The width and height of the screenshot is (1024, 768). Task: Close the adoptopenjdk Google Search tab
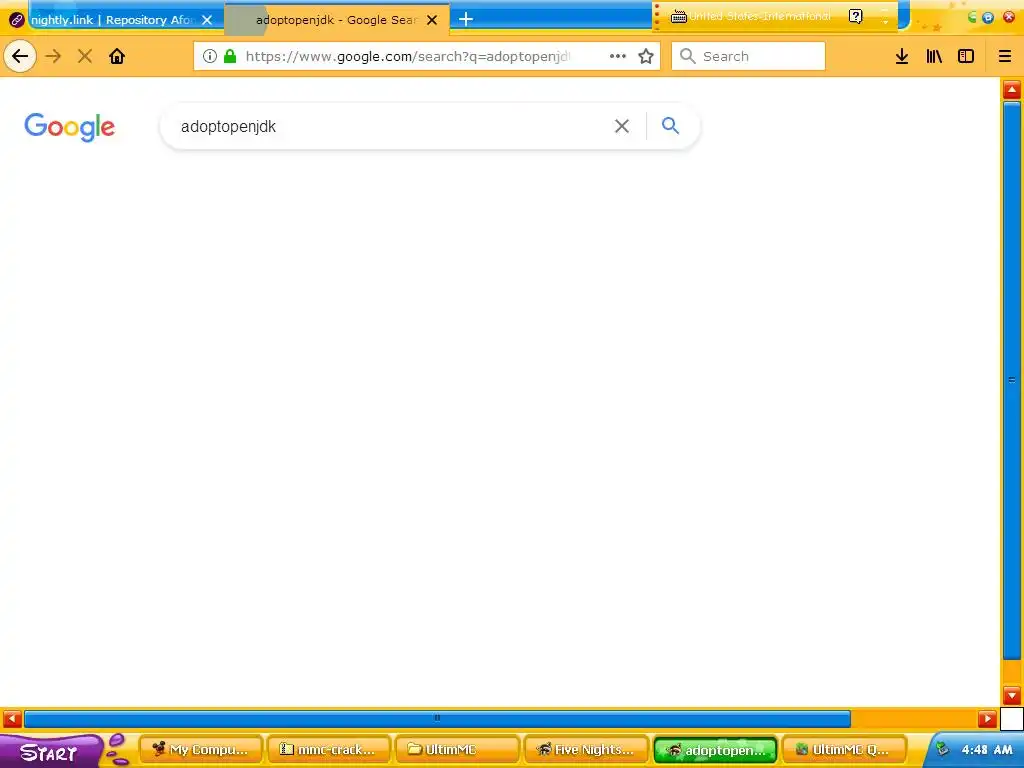432,20
